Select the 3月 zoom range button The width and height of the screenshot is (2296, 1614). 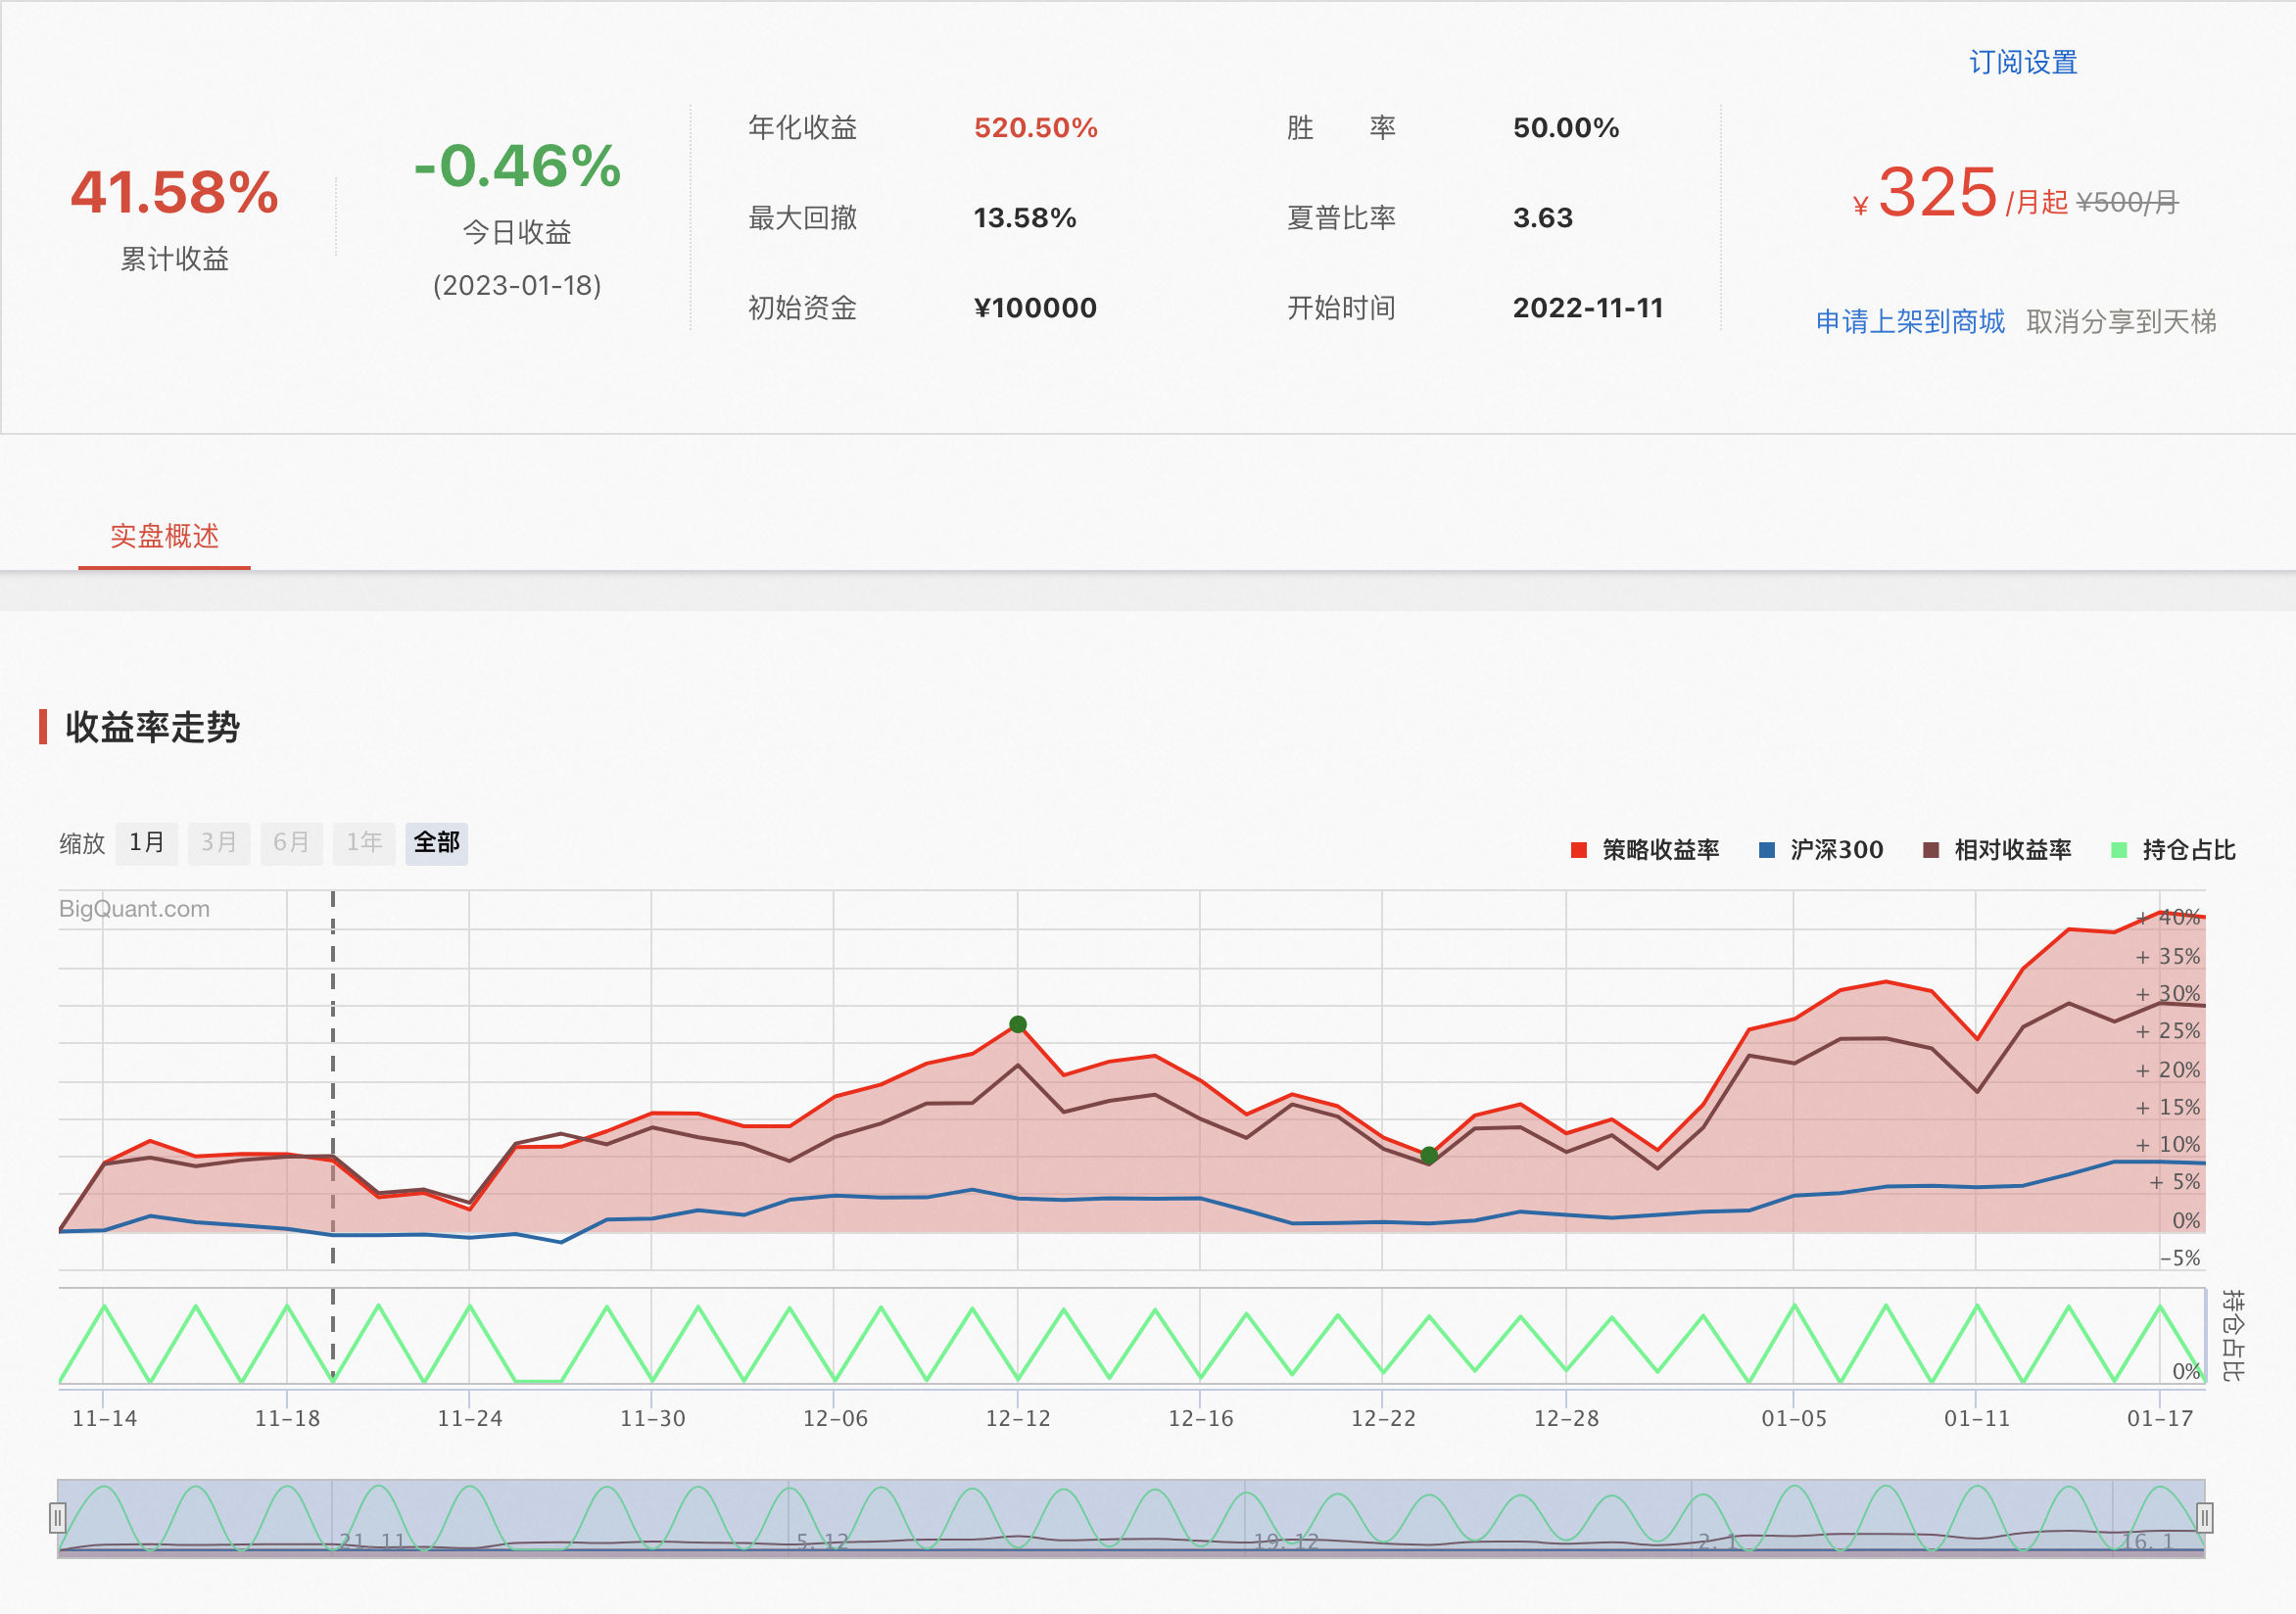pos(219,843)
